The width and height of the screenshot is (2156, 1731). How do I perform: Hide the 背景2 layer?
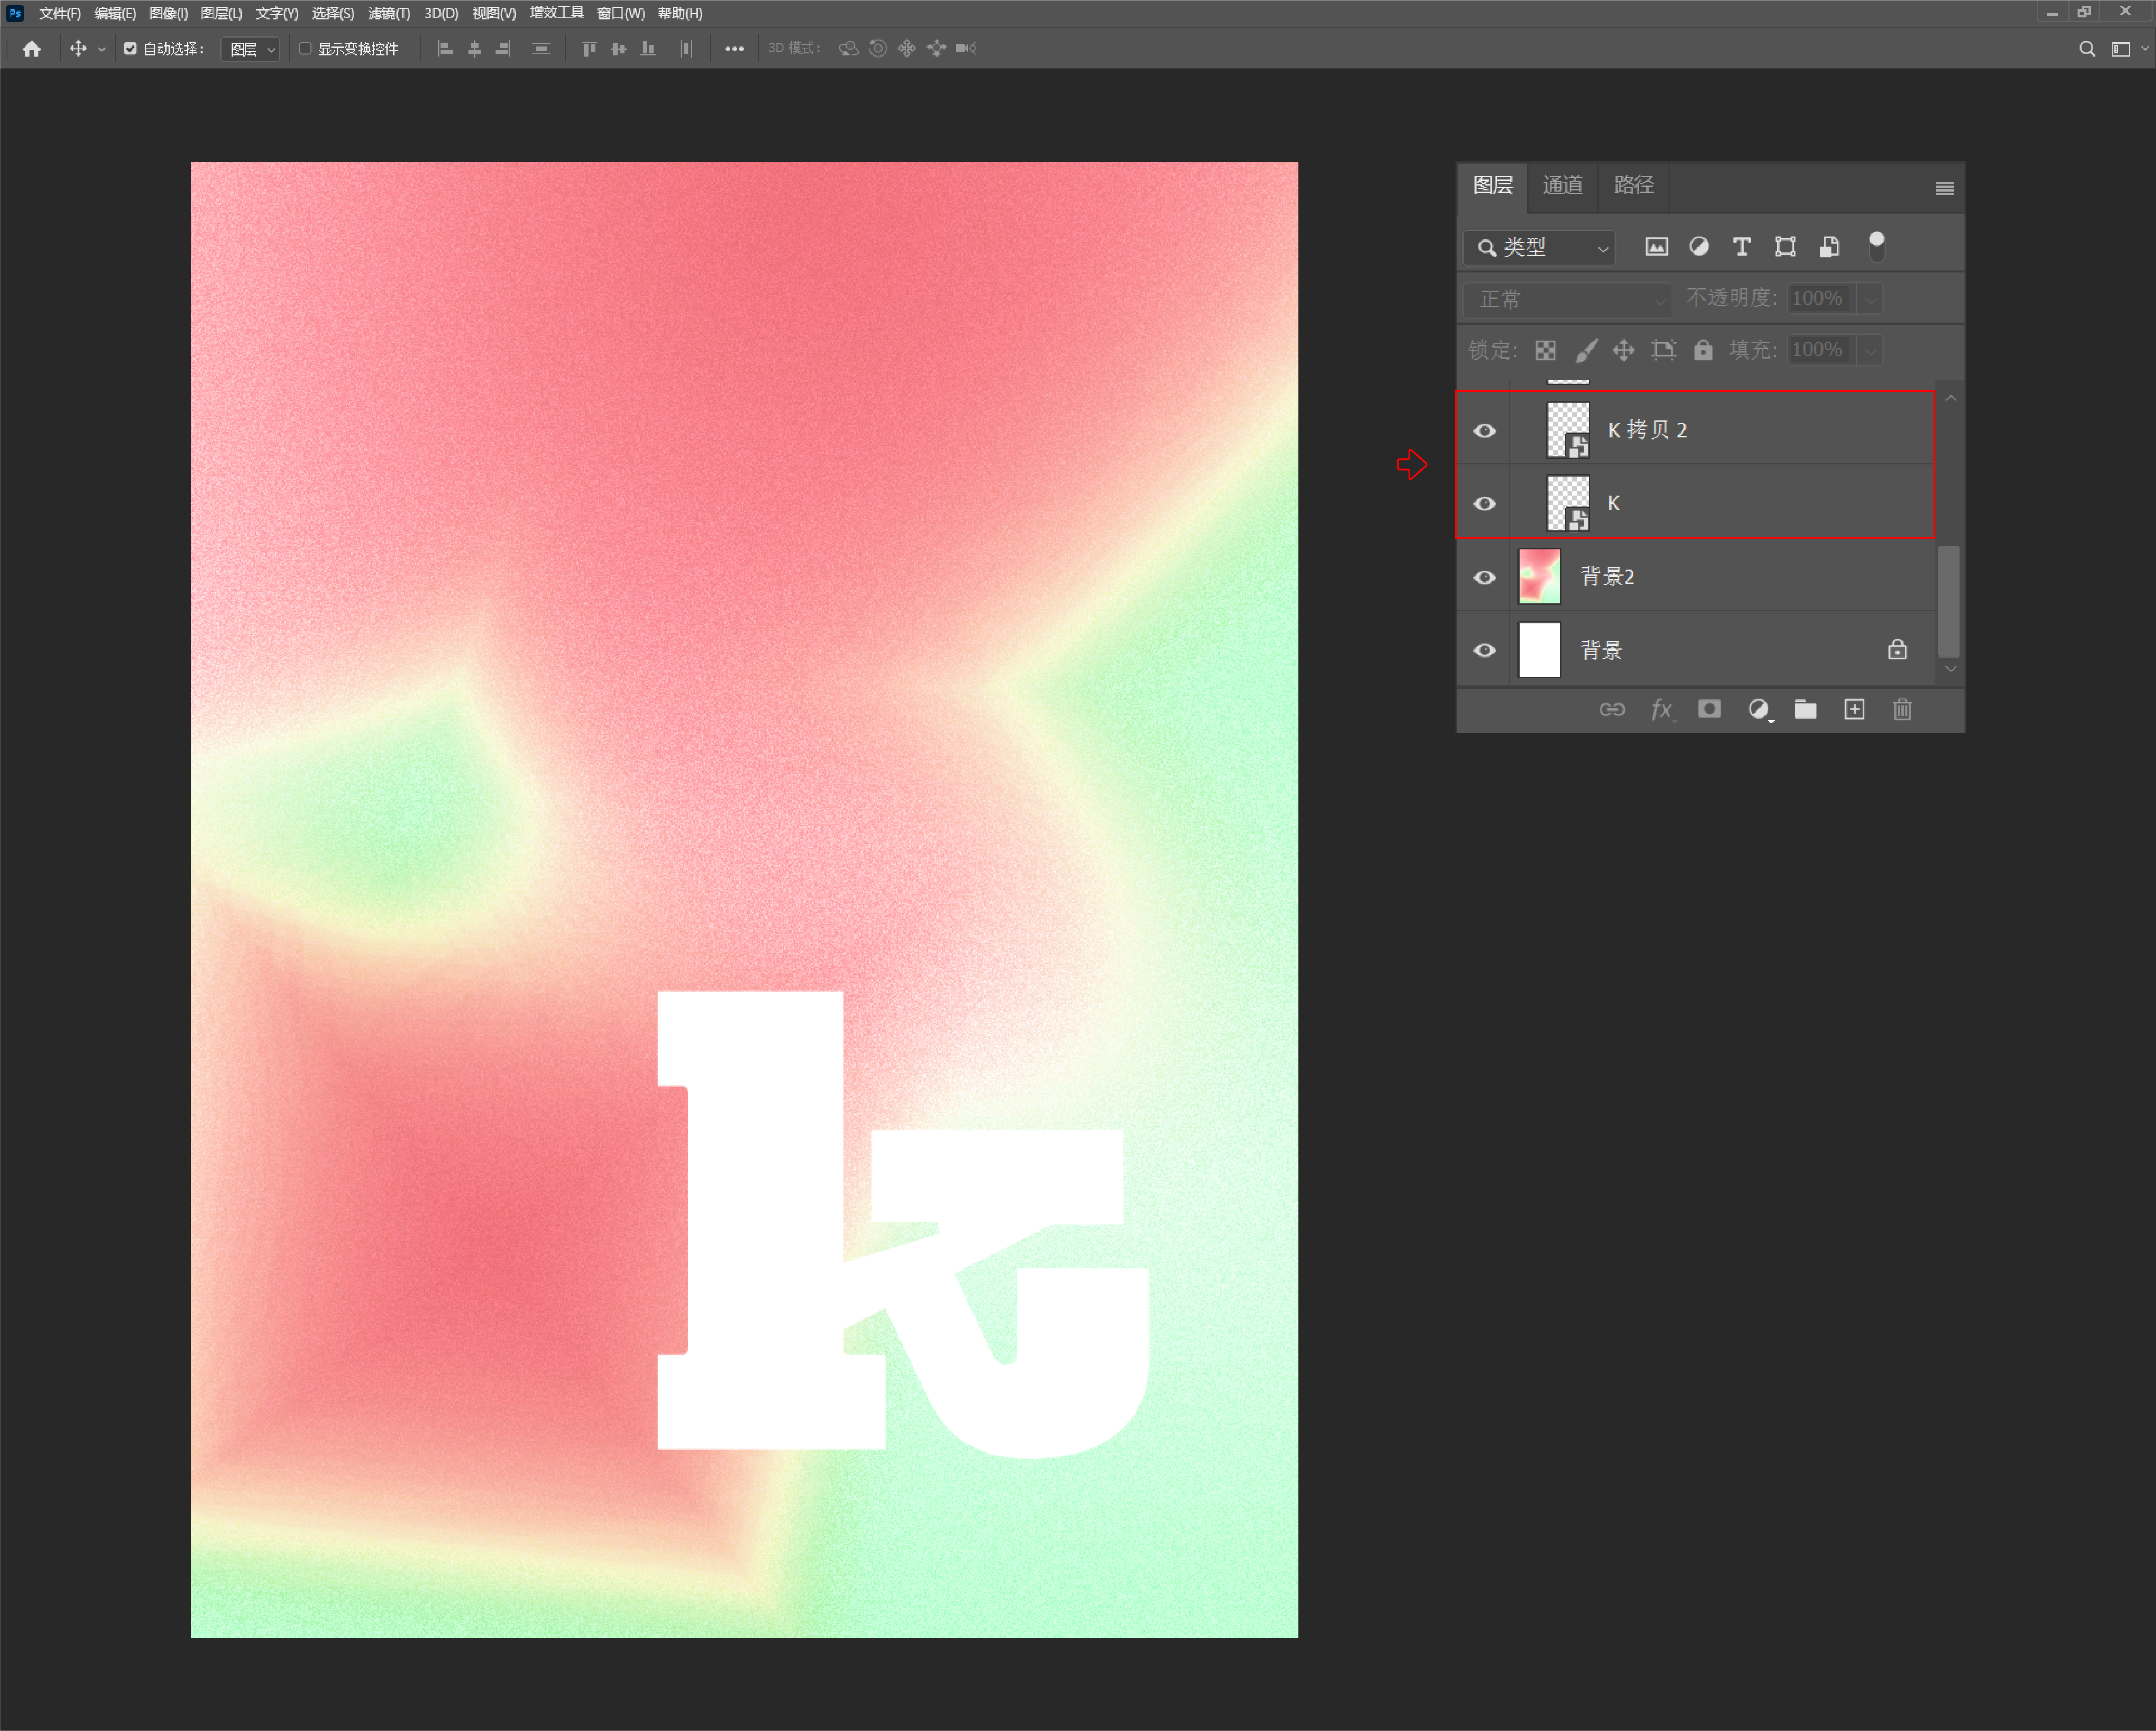(x=1485, y=578)
